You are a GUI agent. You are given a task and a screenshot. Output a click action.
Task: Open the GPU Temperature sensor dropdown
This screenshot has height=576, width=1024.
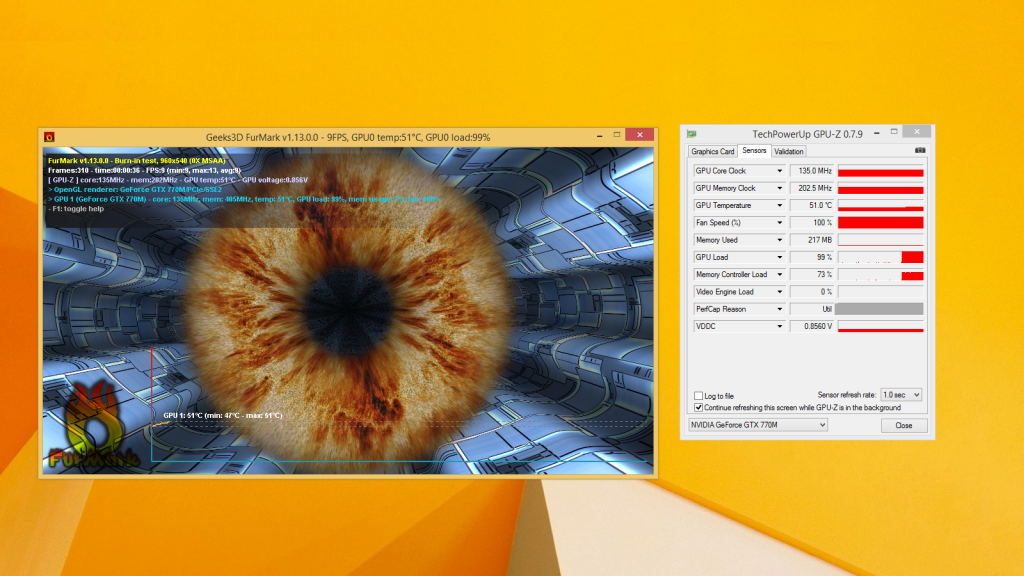779,206
